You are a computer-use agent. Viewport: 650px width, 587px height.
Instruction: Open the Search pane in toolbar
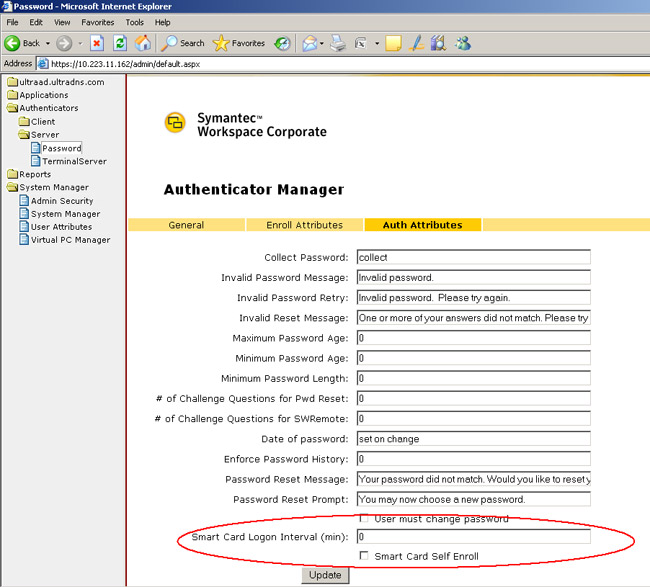183,43
